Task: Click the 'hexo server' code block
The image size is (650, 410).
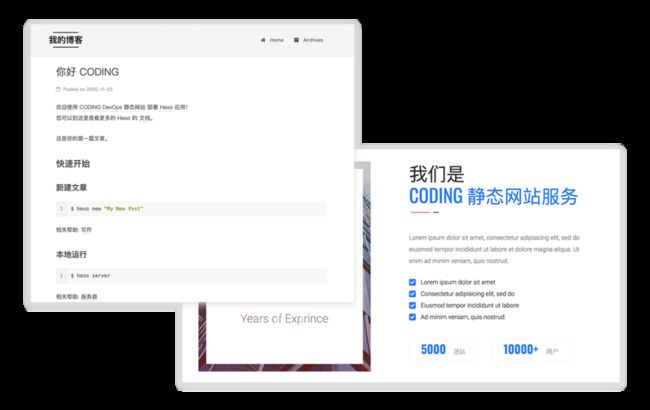Action: [191, 275]
